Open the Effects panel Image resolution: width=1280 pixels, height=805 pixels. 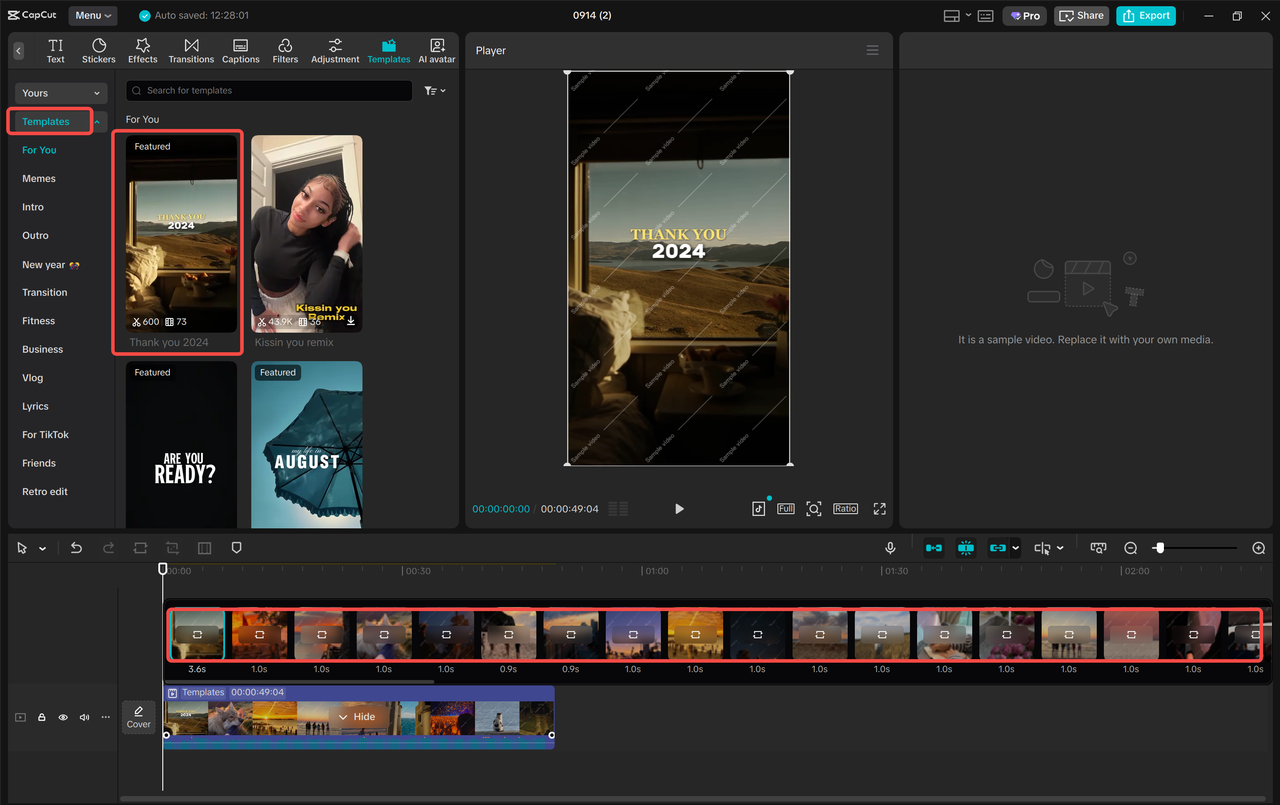[143, 51]
